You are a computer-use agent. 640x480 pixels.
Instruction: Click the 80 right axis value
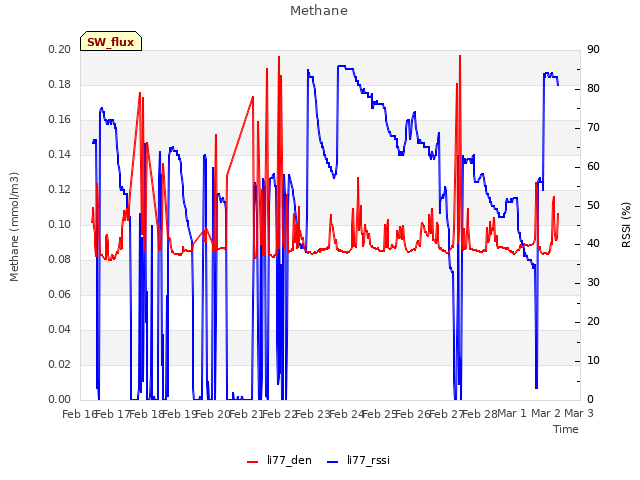pos(593,89)
